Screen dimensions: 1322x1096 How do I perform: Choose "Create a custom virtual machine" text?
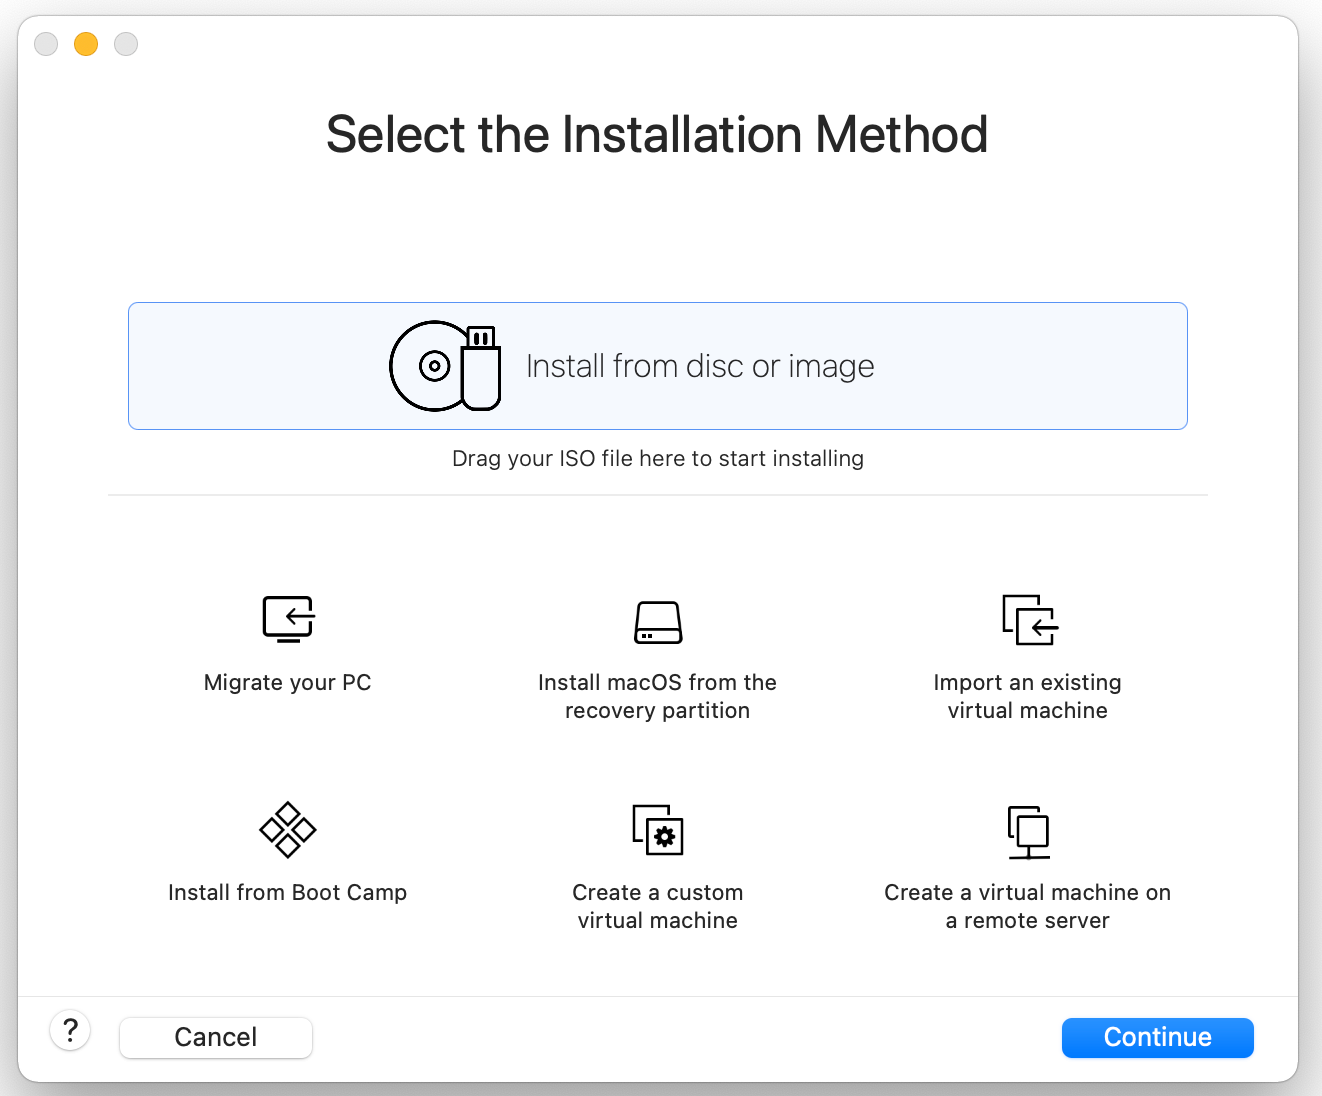coord(658,907)
